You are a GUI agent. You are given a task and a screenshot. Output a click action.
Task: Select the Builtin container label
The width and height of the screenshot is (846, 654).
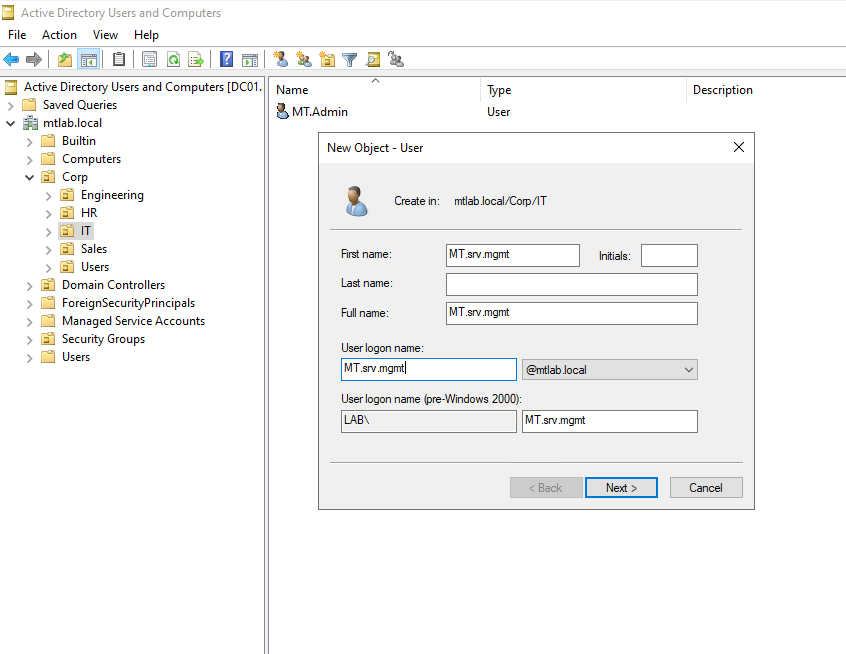pyautogui.click(x=79, y=141)
